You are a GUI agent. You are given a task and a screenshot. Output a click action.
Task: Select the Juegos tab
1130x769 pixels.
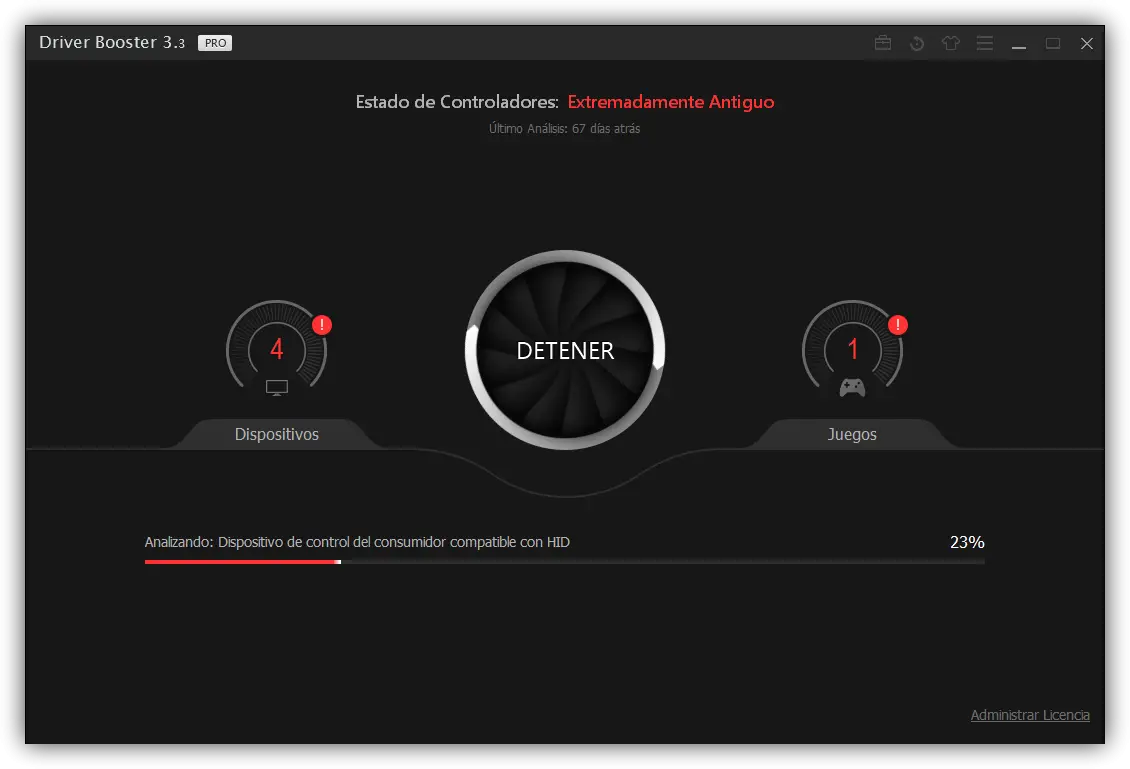click(852, 434)
